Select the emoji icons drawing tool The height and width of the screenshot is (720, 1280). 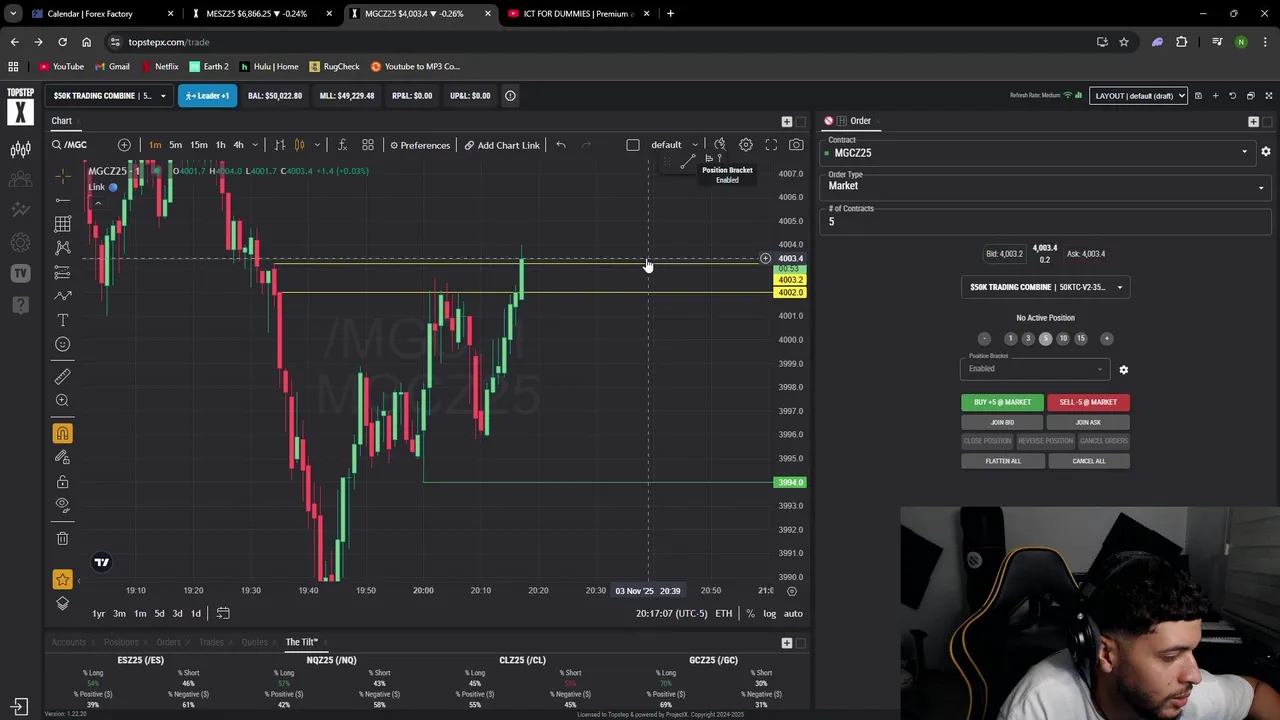point(62,344)
